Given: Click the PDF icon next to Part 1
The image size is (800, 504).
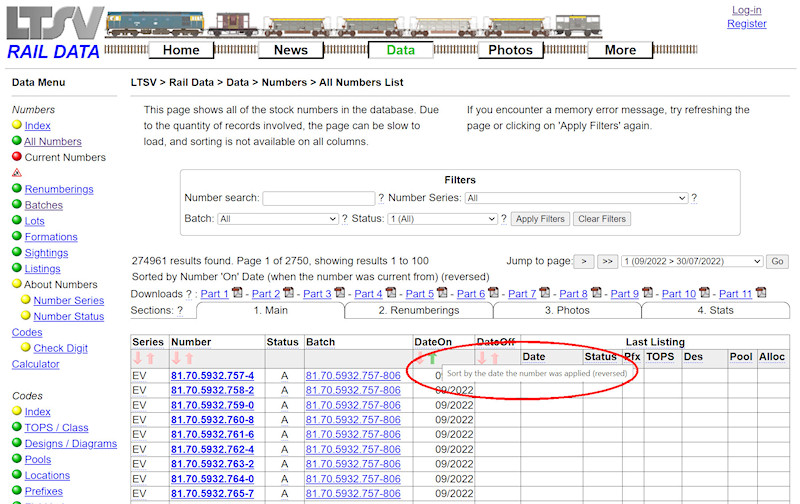Looking at the screenshot, I should (237, 294).
